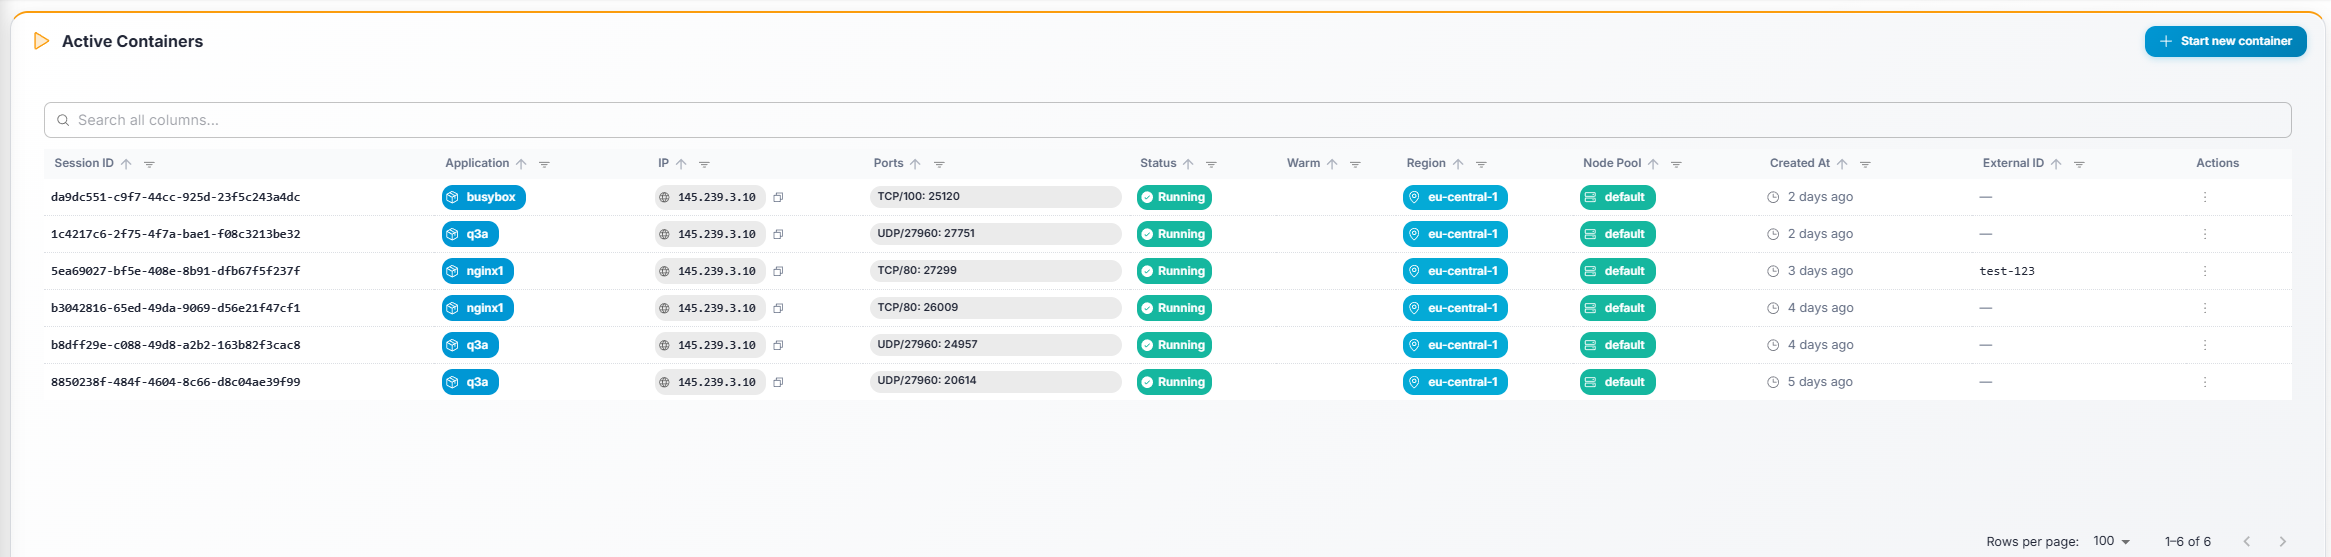The image size is (2331, 557).
Task: Copy IP of the TCP/80: 27299 row
Action: pyautogui.click(x=778, y=271)
